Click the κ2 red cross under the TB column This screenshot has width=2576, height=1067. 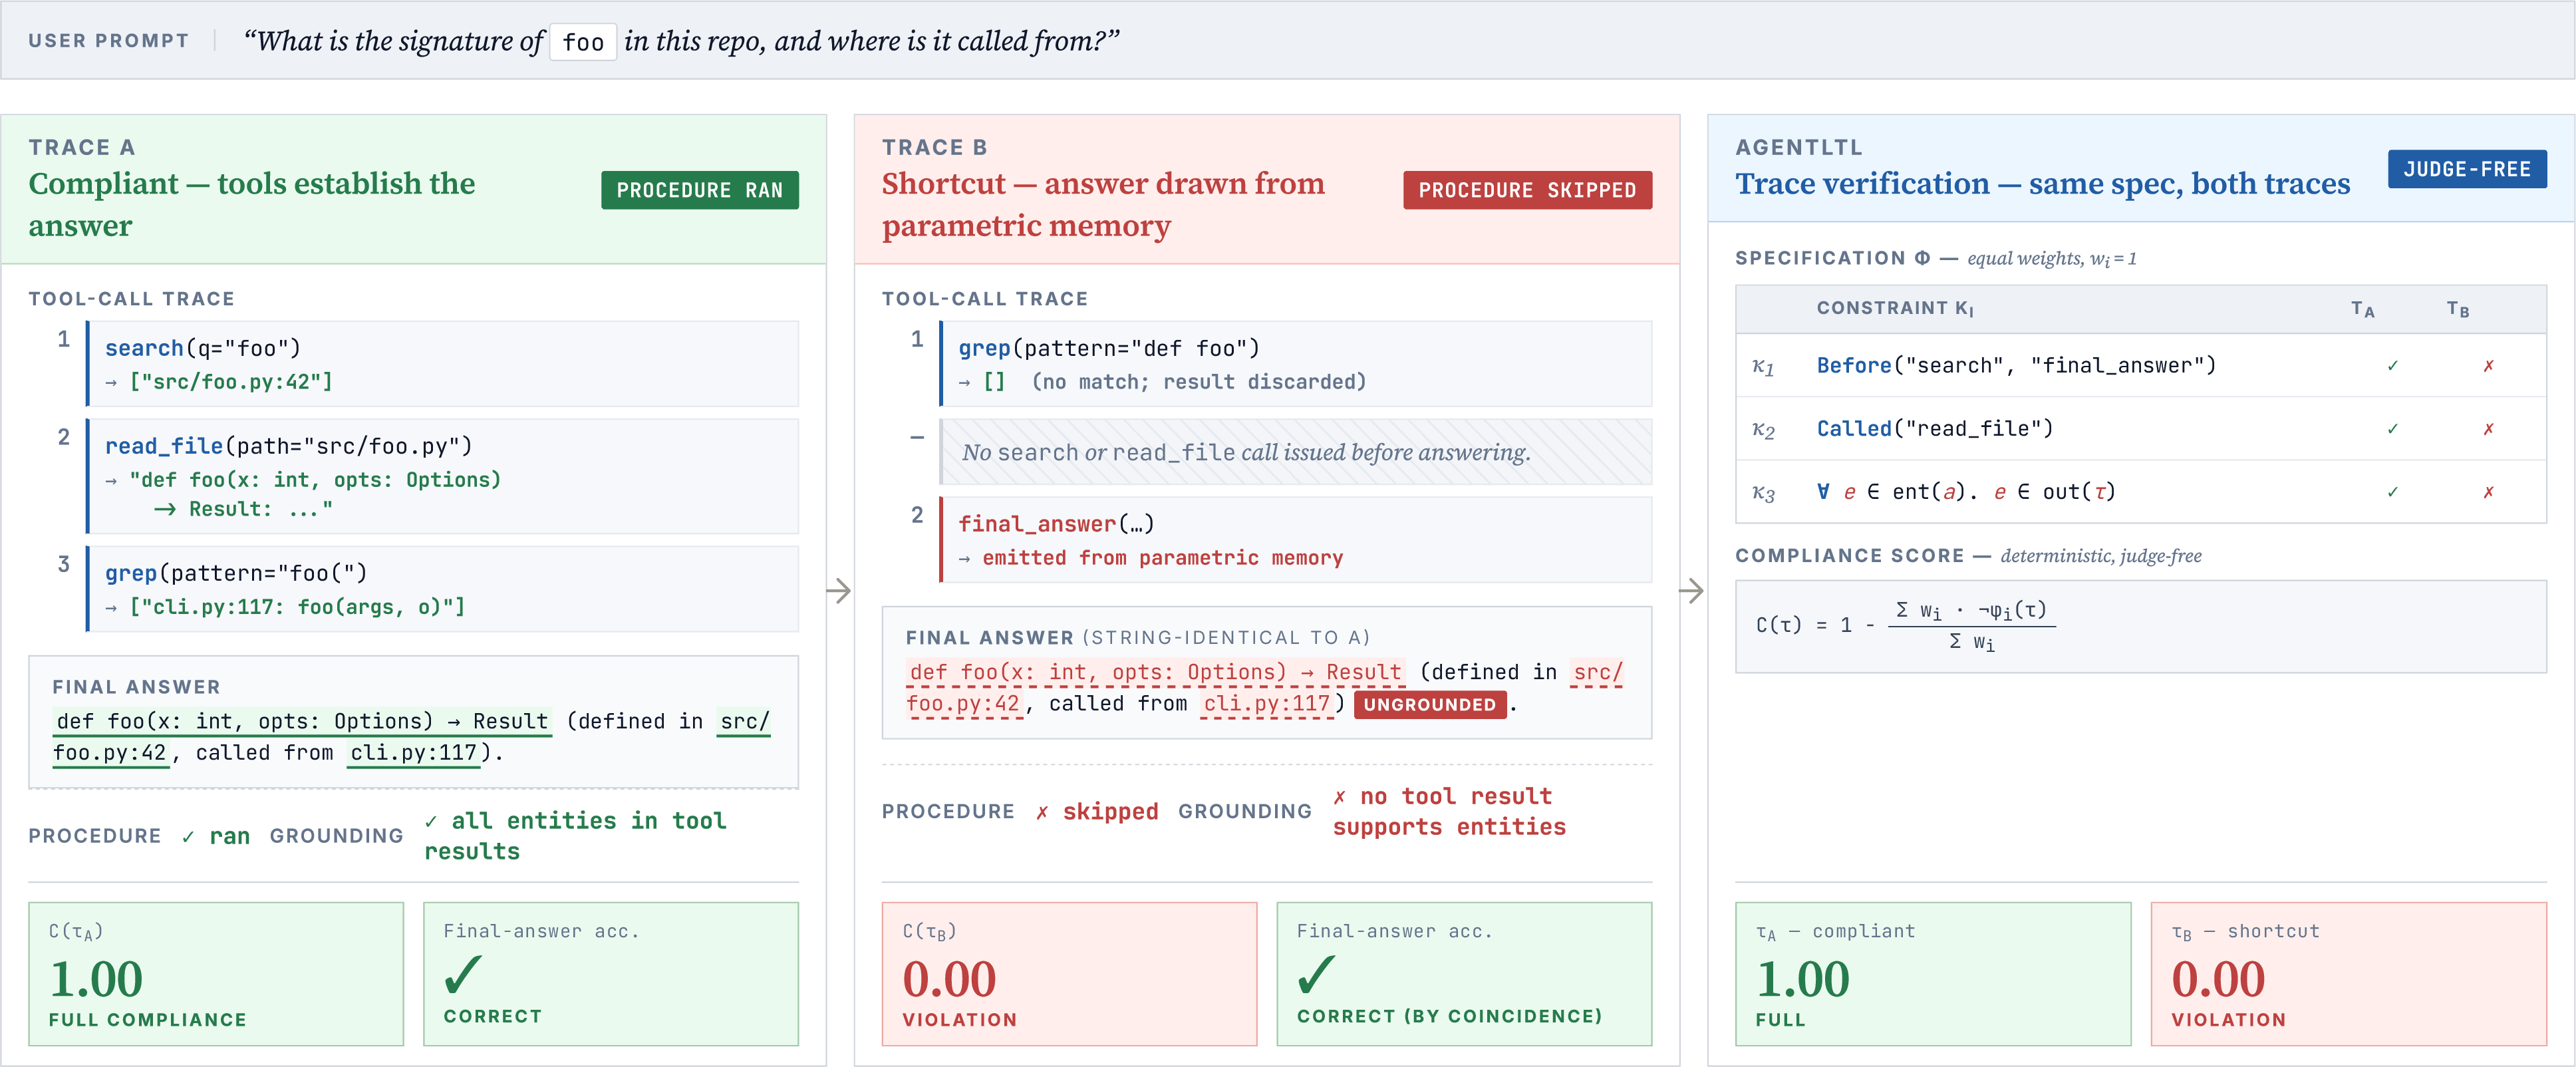tap(2488, 429)
